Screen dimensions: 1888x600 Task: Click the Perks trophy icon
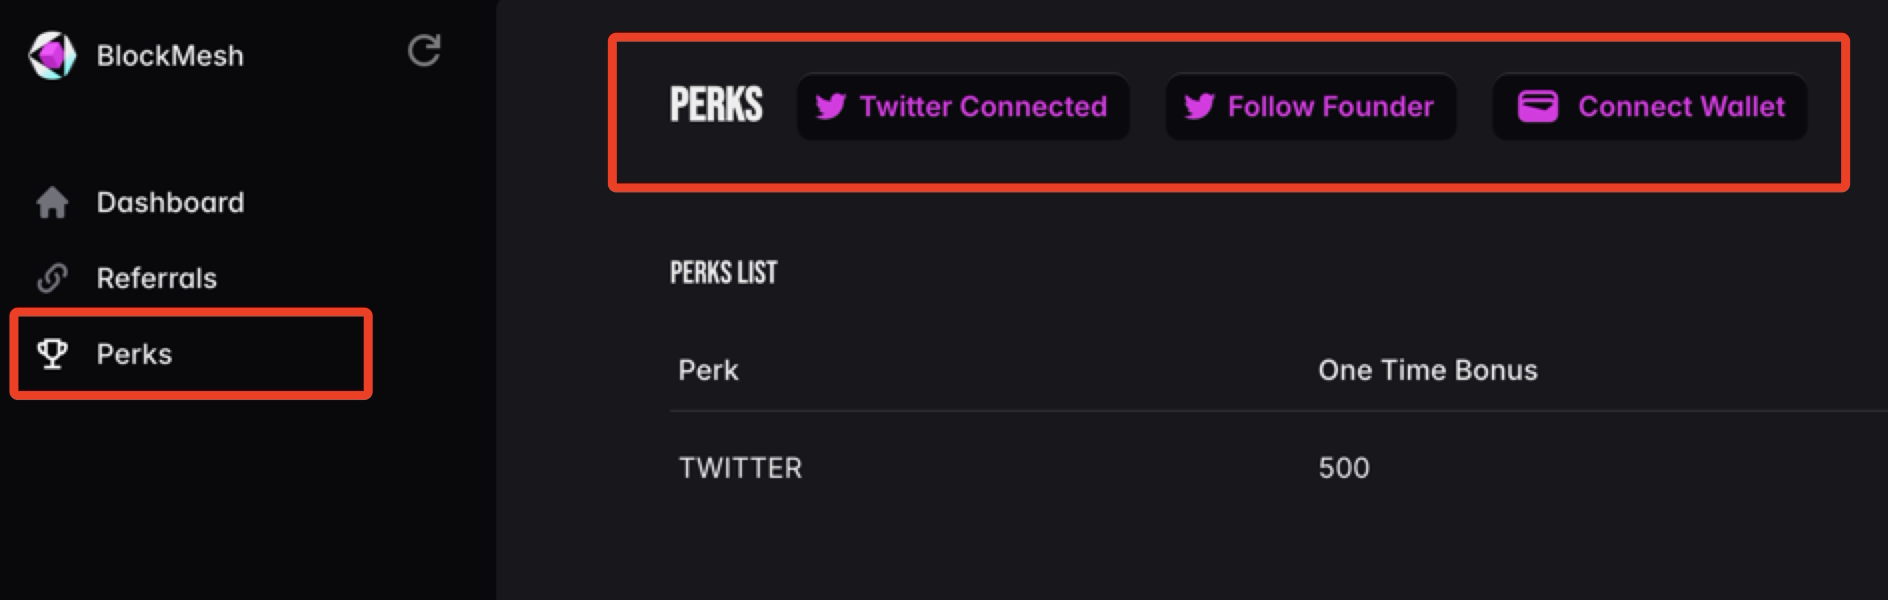[x=52, y=353]
